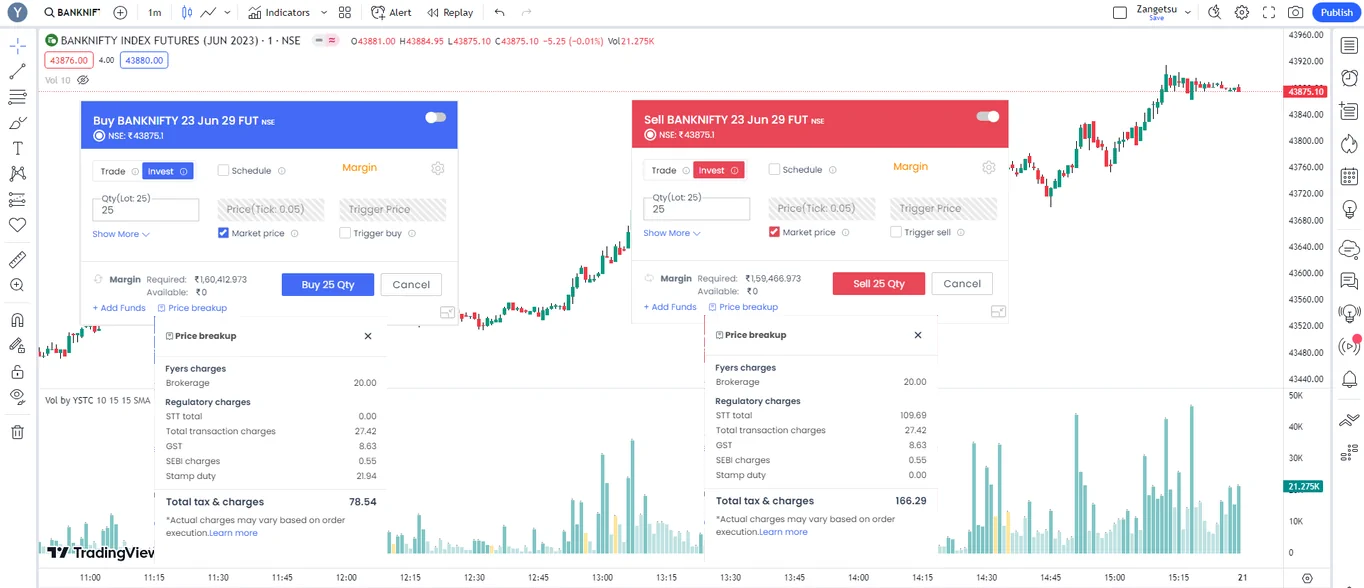Screen dimensions: 1364x588
Task: Open the brush drawing tools
Action: click(17, 123)
